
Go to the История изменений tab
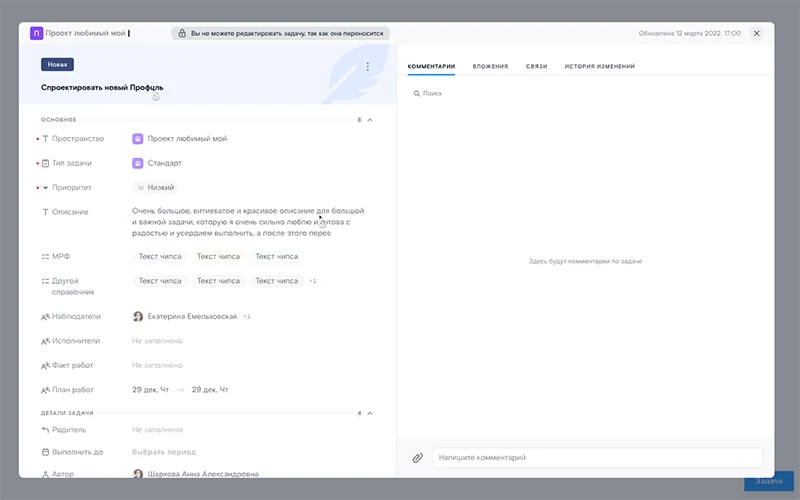tap(599, 67)
